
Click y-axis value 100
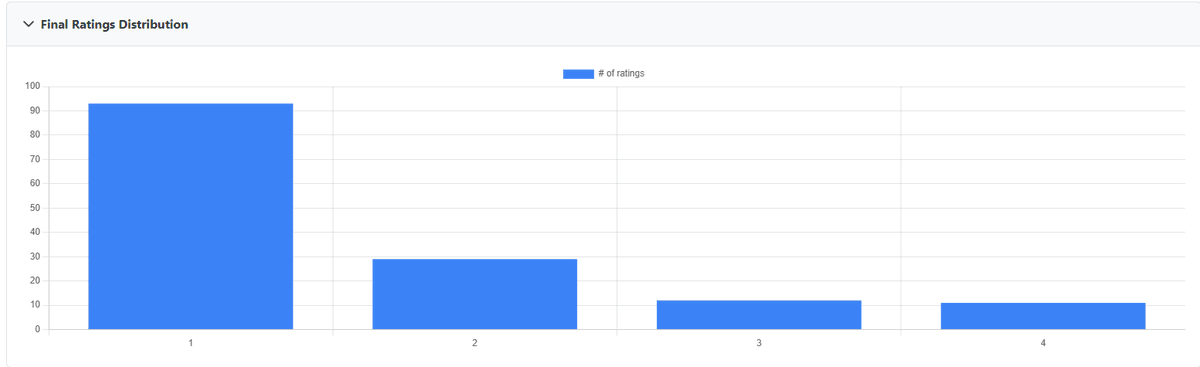point(32,86)
